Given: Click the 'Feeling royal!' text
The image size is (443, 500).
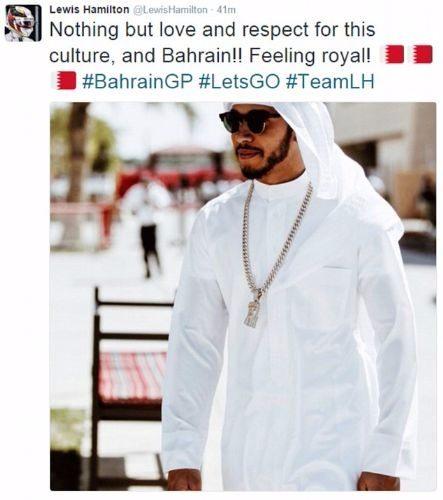Looking at the screenshot, I should pyautogui.click(x=310, y=56).
